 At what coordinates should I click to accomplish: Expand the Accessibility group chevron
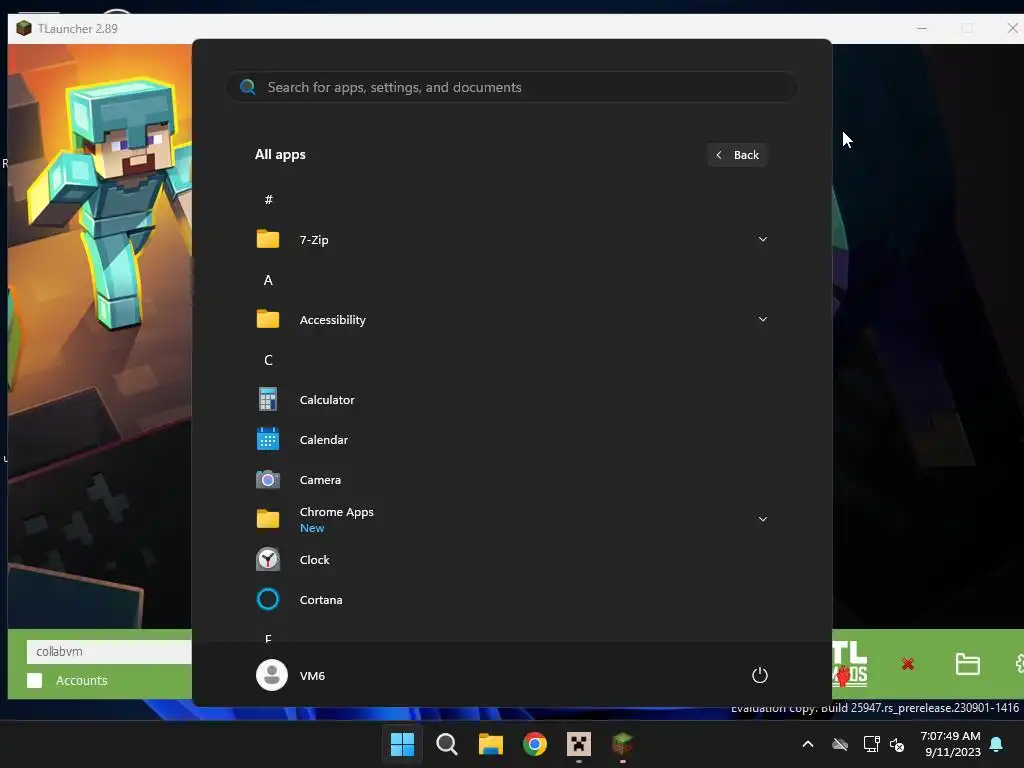pyautogui.click(x=762, y=319)
